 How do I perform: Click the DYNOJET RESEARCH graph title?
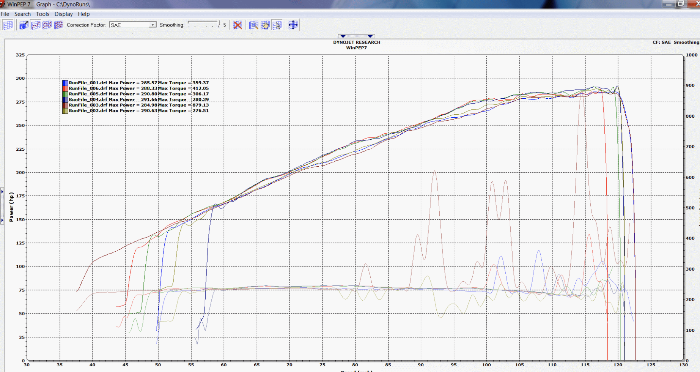(x=356, y=42)
